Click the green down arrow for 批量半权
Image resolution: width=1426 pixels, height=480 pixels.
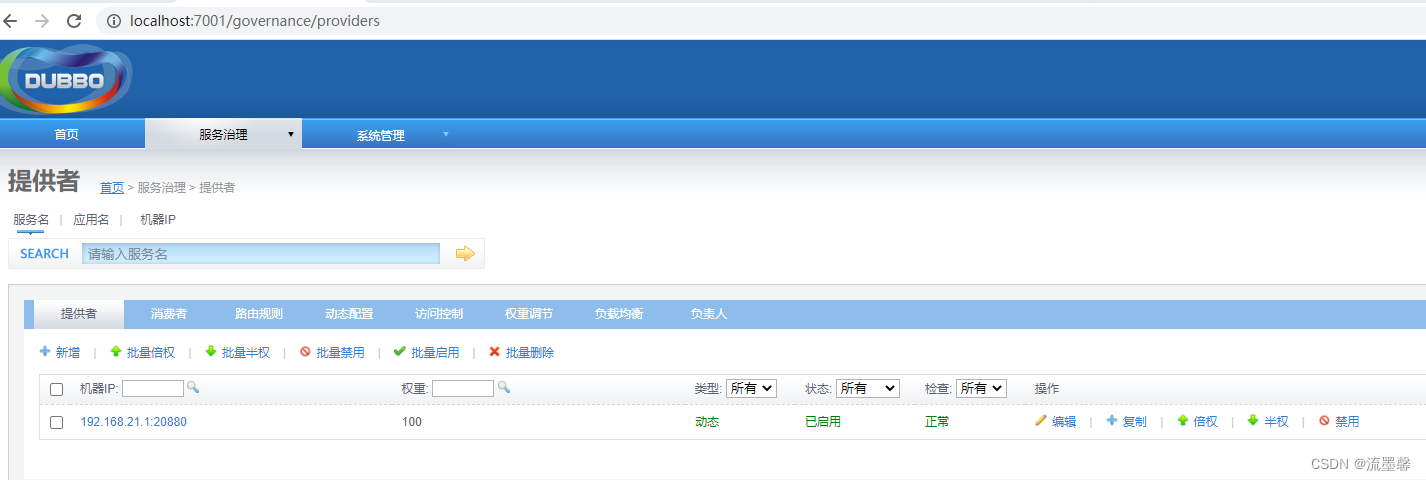(x=210, y=352)
